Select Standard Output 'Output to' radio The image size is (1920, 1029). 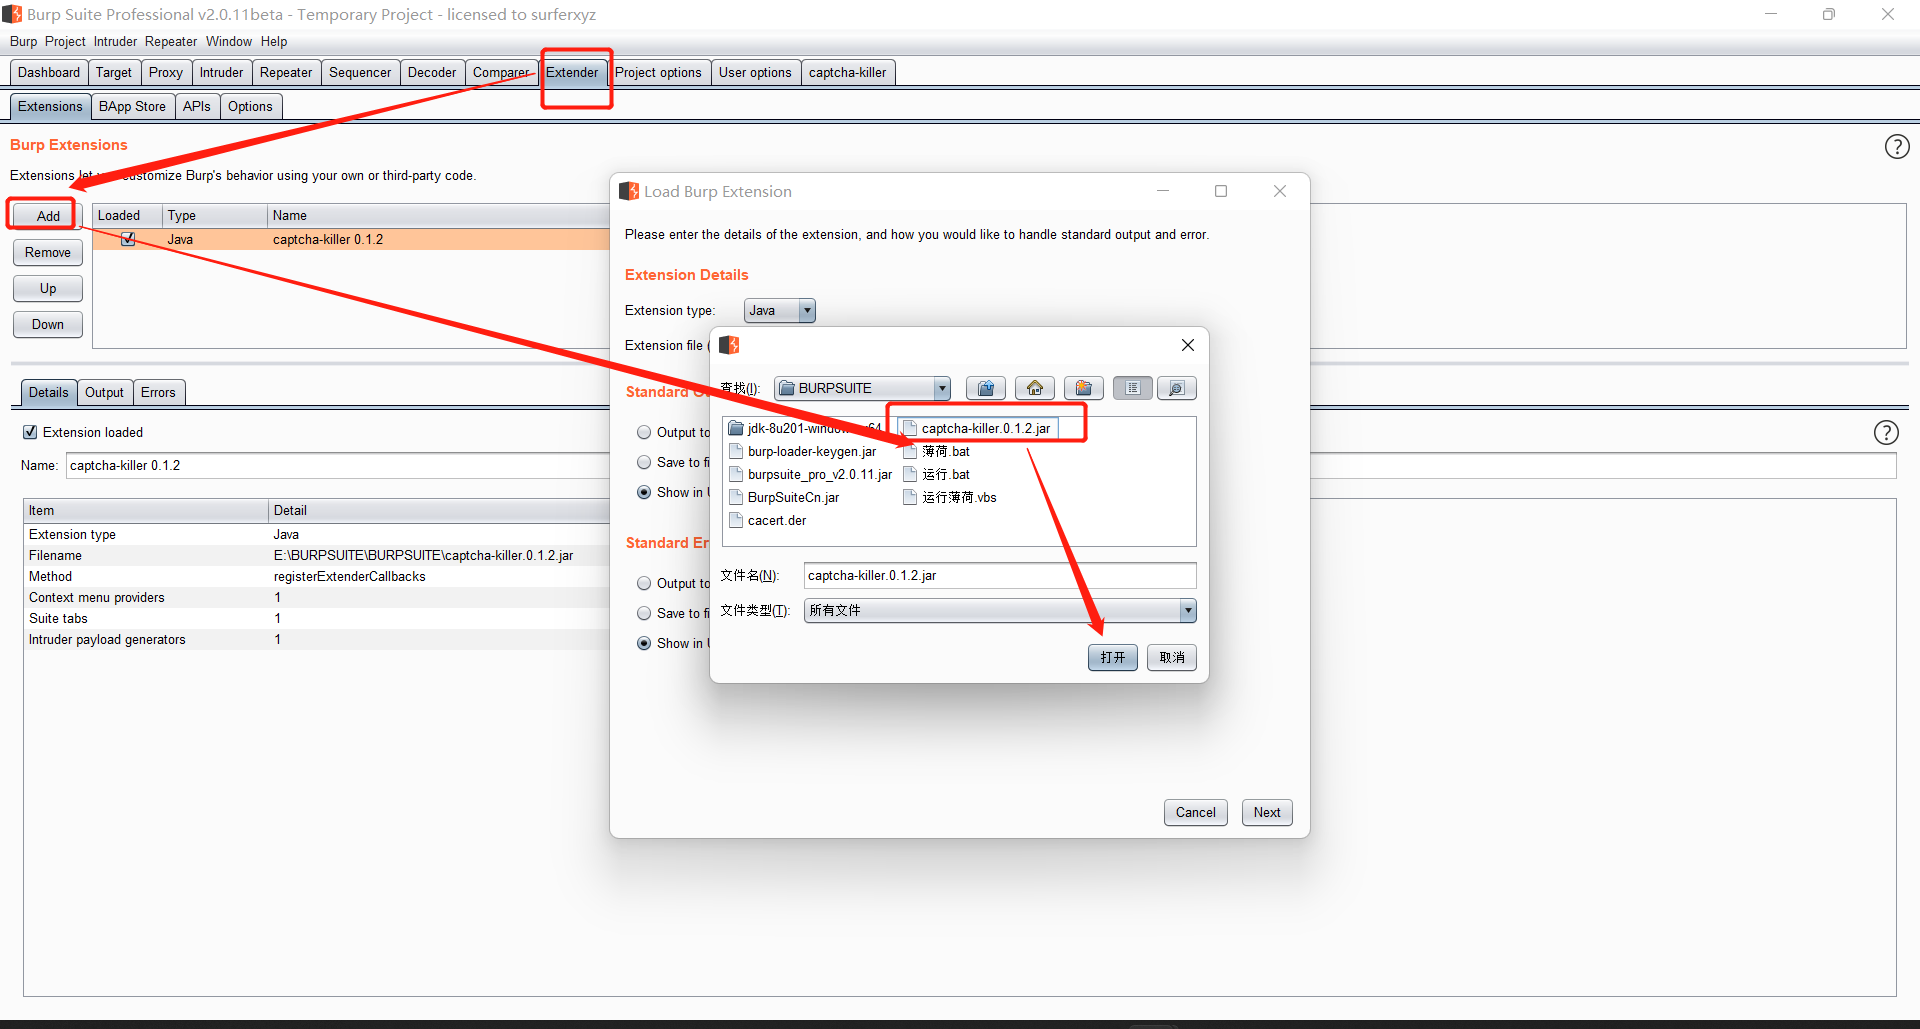click(x=644, y=432)
